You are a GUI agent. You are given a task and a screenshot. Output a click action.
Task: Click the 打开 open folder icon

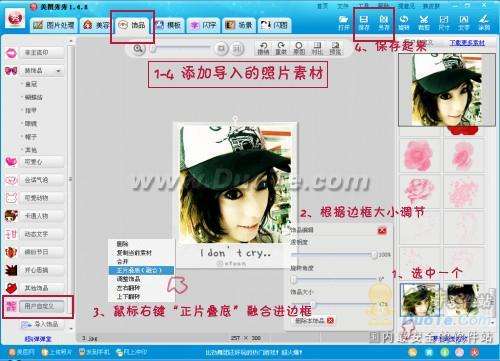(x=343, y=23)
